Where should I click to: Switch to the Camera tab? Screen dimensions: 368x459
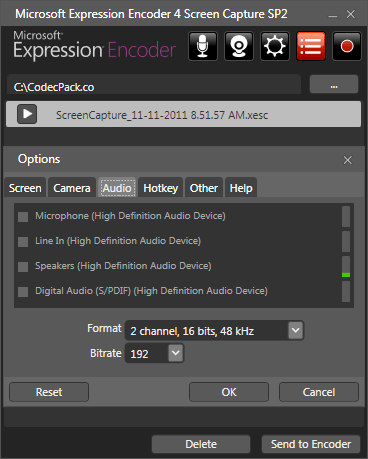click(72, 188)
